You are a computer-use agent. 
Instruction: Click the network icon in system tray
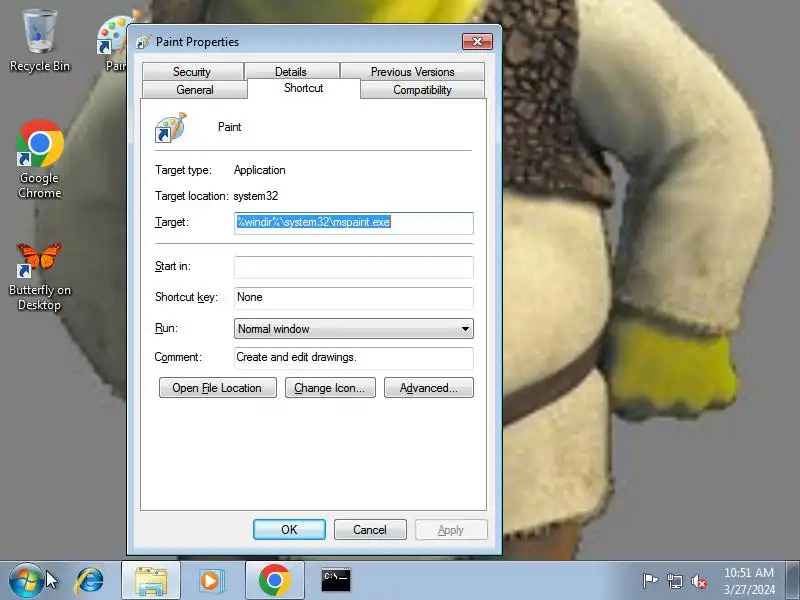coord(674,581)
